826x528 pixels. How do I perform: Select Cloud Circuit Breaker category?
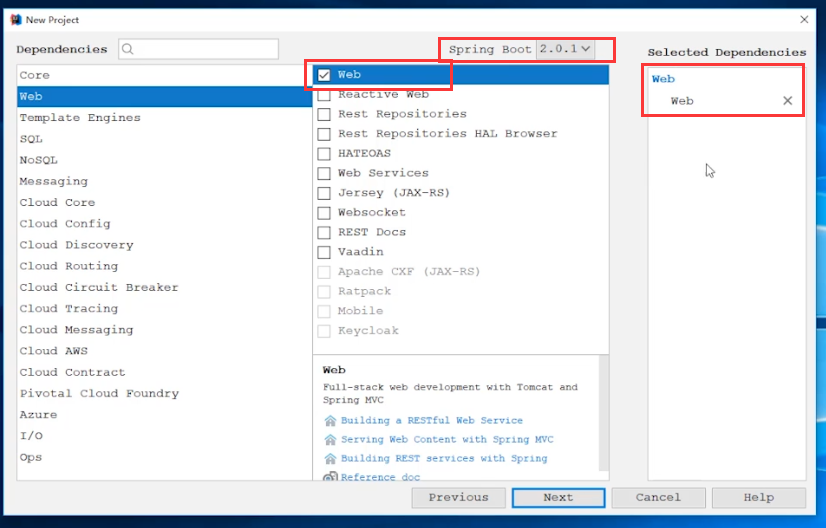click(164, 287)
